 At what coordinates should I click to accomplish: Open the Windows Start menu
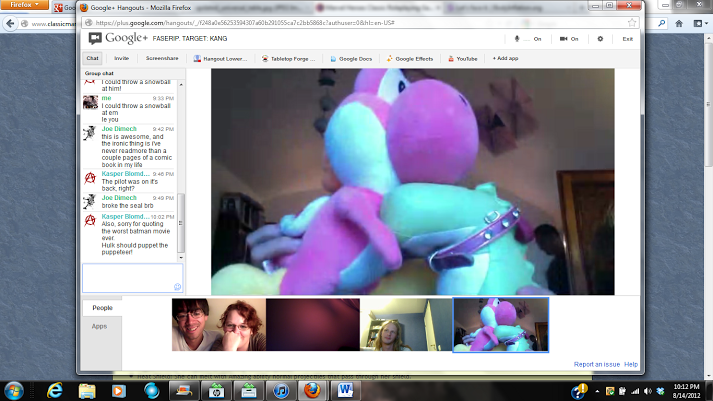14,391
